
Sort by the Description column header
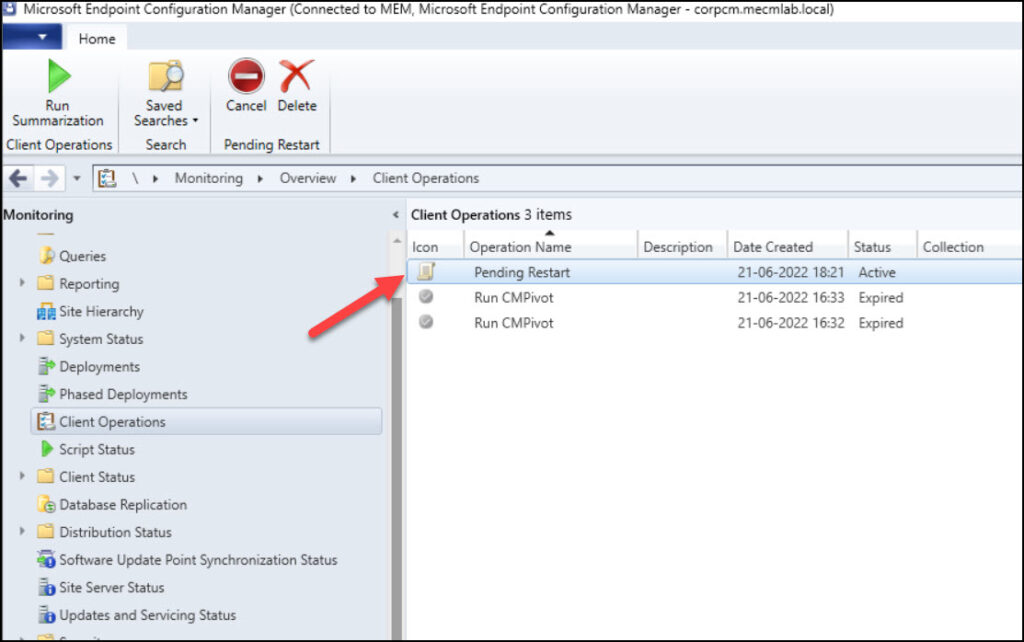click(x=682, y=247)
